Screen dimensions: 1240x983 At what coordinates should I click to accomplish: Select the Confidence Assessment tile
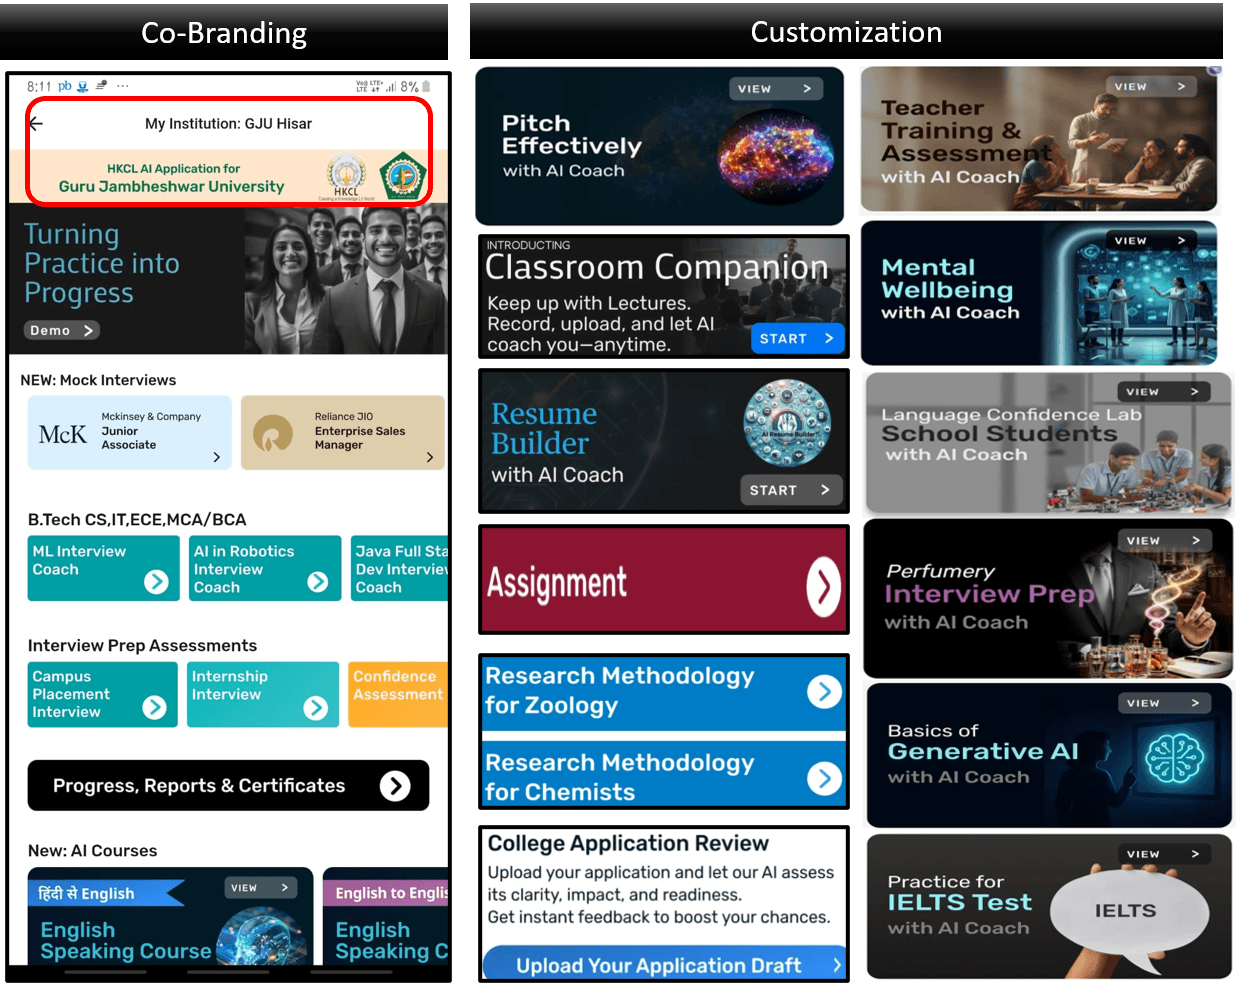click(x=398, y=694)
